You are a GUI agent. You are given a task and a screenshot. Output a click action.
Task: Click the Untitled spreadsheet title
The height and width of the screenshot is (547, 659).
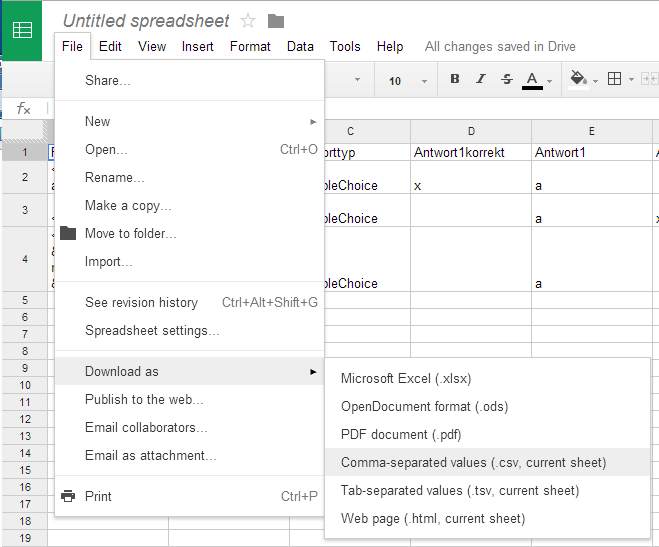point(146,21)
